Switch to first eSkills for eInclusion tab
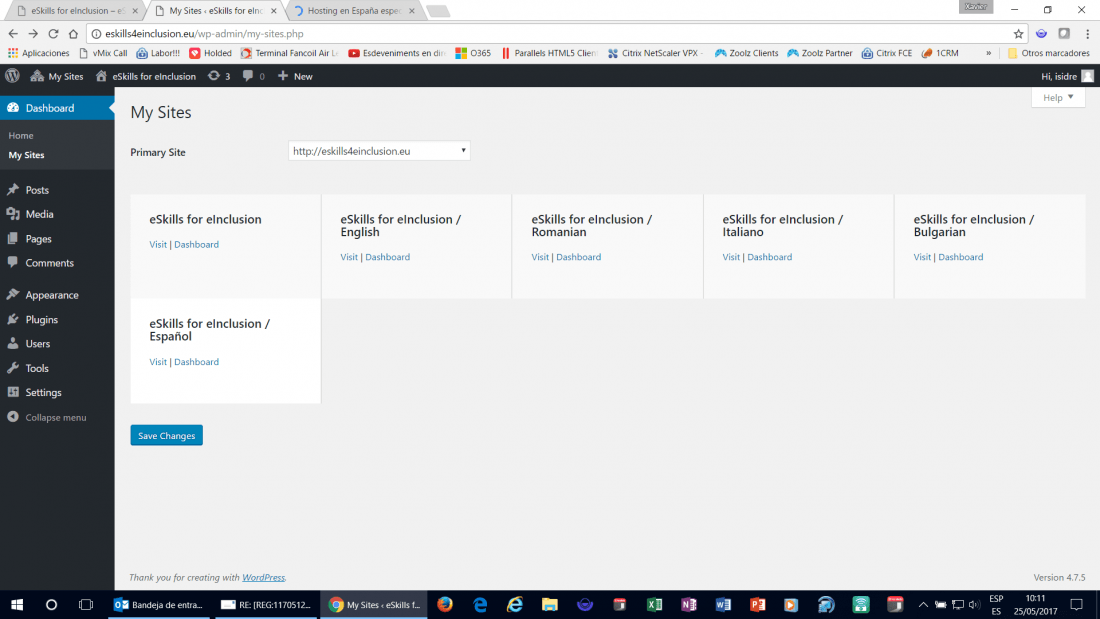Screen dimensions: 1100x619 pos(74,11)
